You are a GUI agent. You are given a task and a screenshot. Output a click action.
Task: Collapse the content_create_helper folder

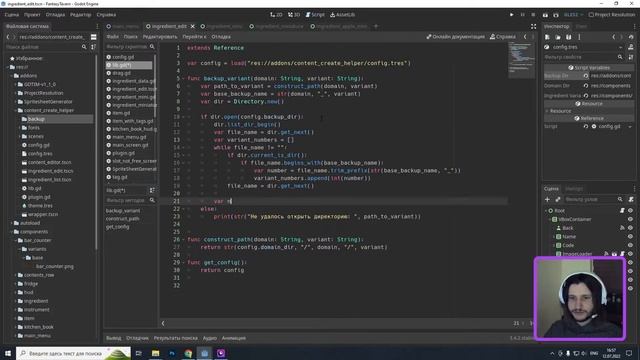[x=16, y=111]
